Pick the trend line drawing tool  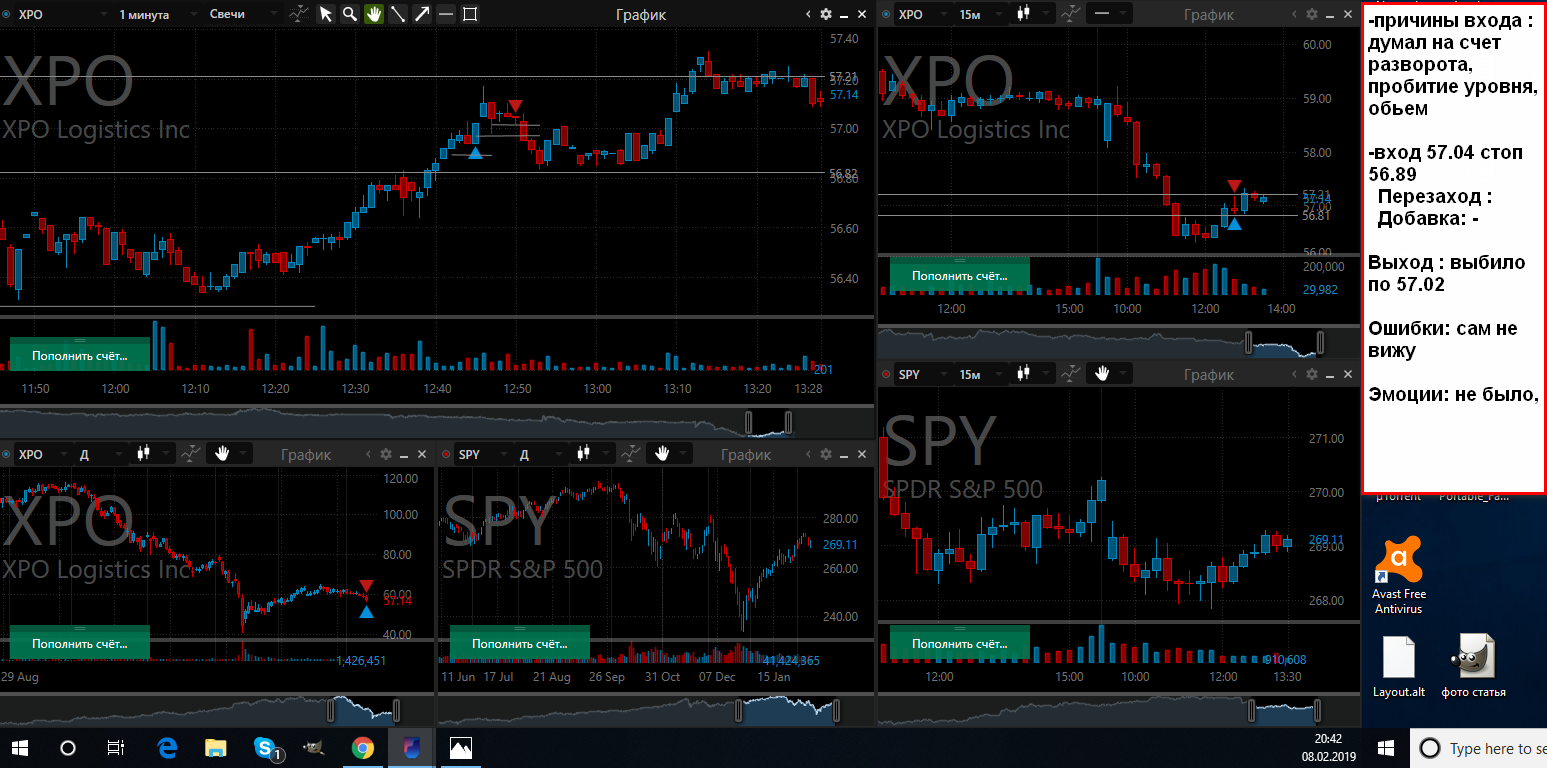click(x=397, y=14)
